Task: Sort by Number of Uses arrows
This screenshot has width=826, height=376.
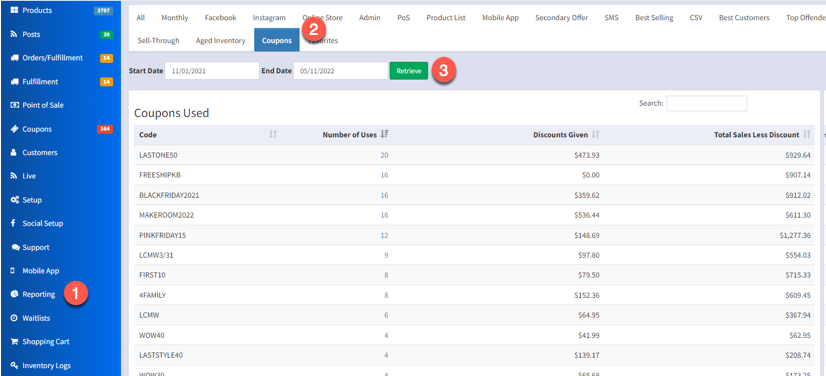Action: (x=385, y=135)
